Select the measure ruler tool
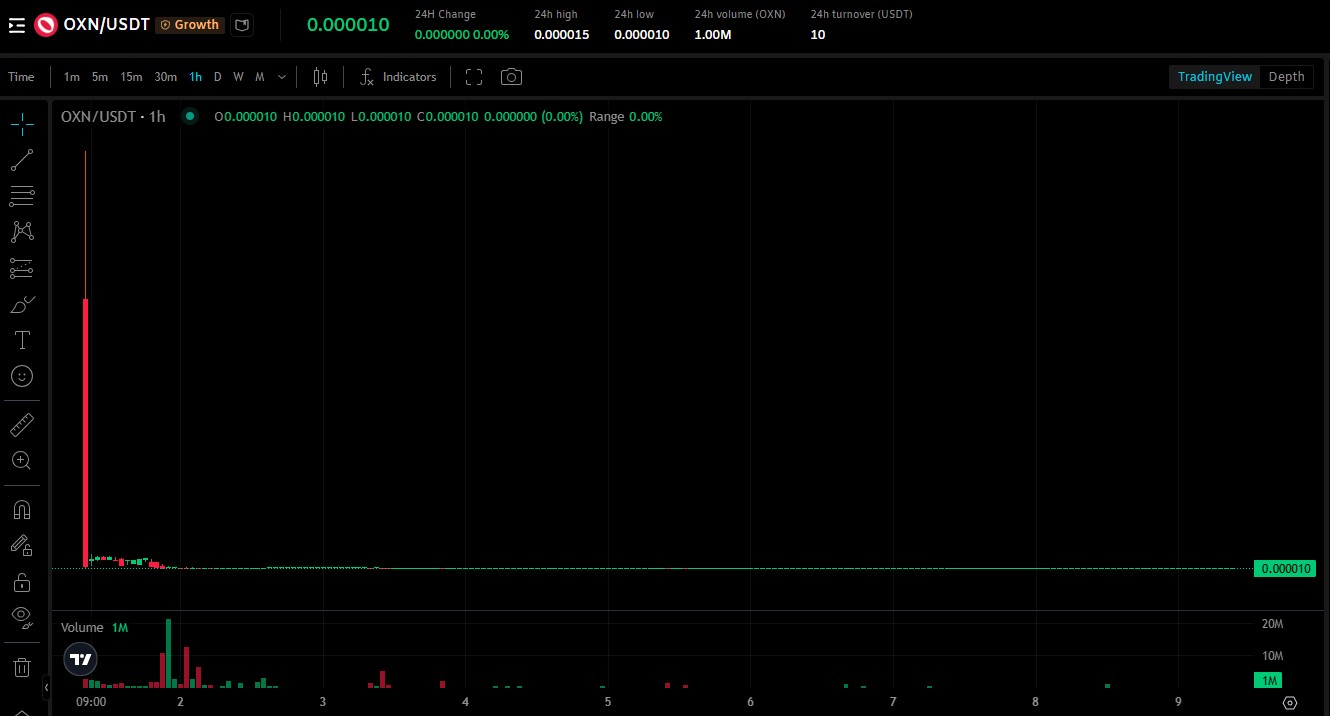The width and height of the screenshot is (1330, 716). tap(22, 424)
